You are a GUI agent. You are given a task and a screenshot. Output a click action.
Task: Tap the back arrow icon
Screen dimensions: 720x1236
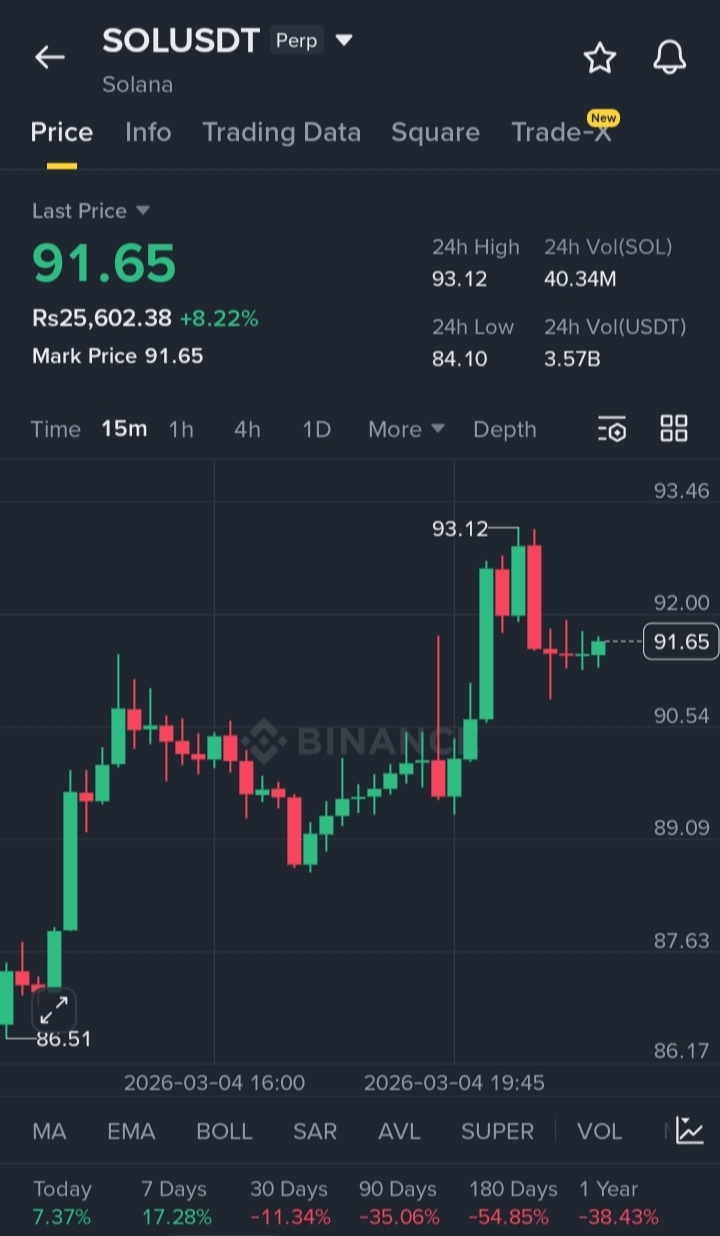[x=49, y=58]
